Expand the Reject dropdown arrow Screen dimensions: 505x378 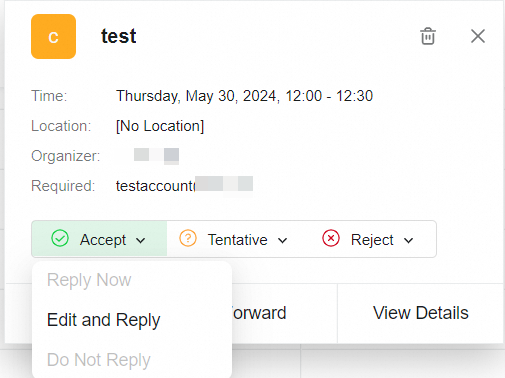408,240
